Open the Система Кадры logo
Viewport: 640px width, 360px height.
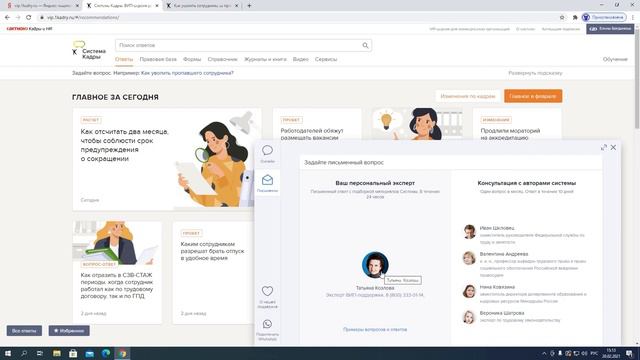tap(89, 51)
